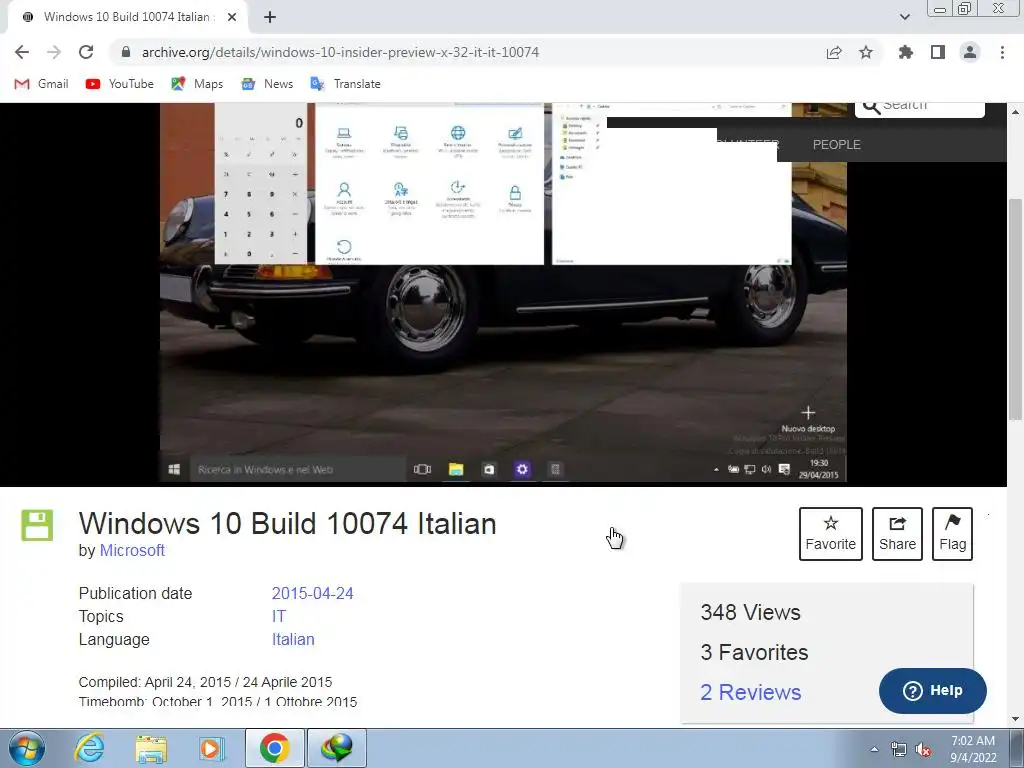Click the address bar URL
1024x768 pixels.
(340, 52)
